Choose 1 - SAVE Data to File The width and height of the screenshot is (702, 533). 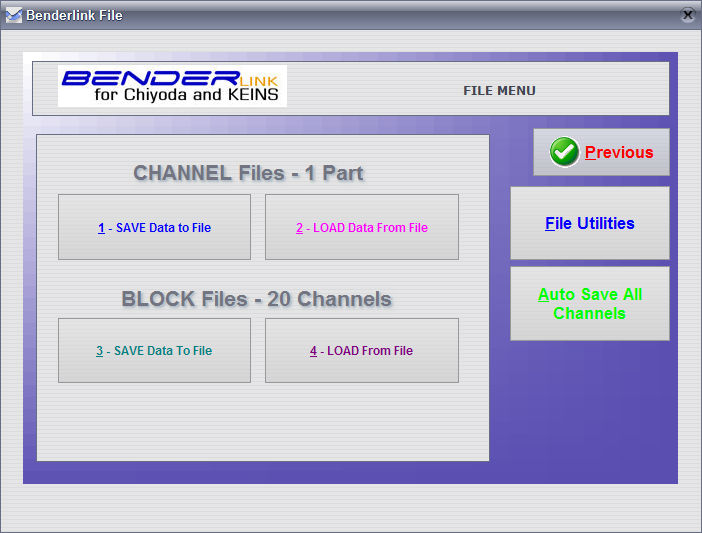tap(154, 227)
